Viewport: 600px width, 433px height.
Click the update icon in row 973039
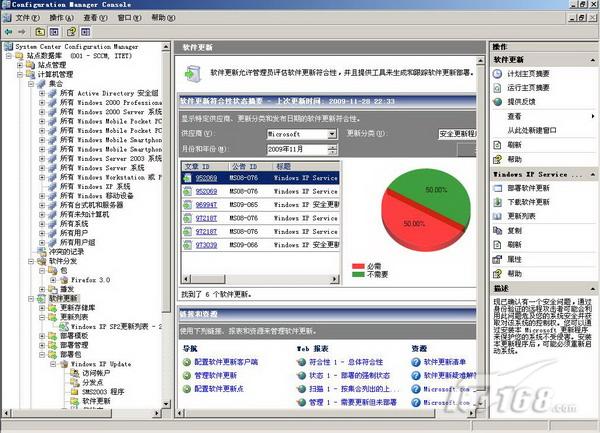pyautogui.click(x=187, y=245)
